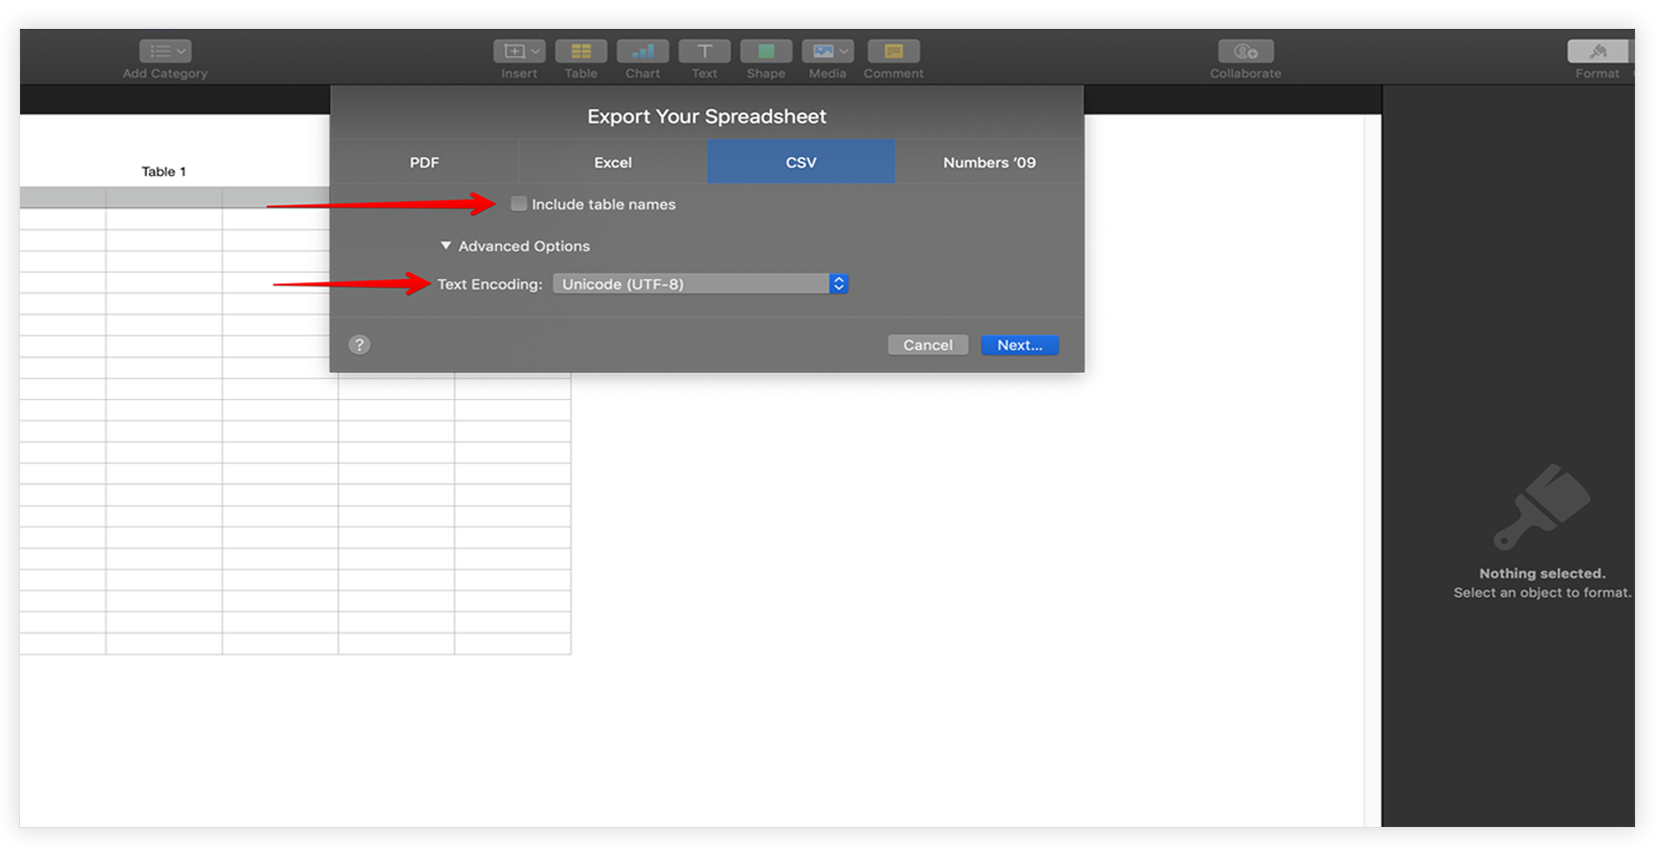Switch to the PDF export tab
This screenshot has width=1655, height=847.
[424, 162]
